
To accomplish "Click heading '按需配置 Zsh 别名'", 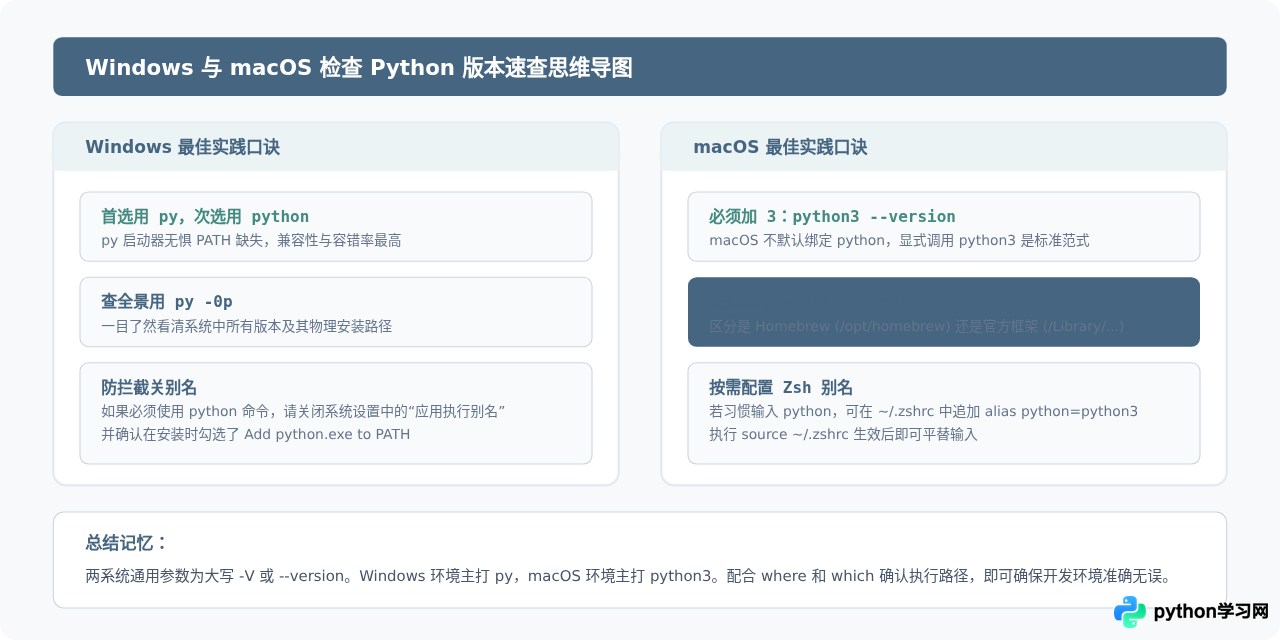I will pos(781,387).
